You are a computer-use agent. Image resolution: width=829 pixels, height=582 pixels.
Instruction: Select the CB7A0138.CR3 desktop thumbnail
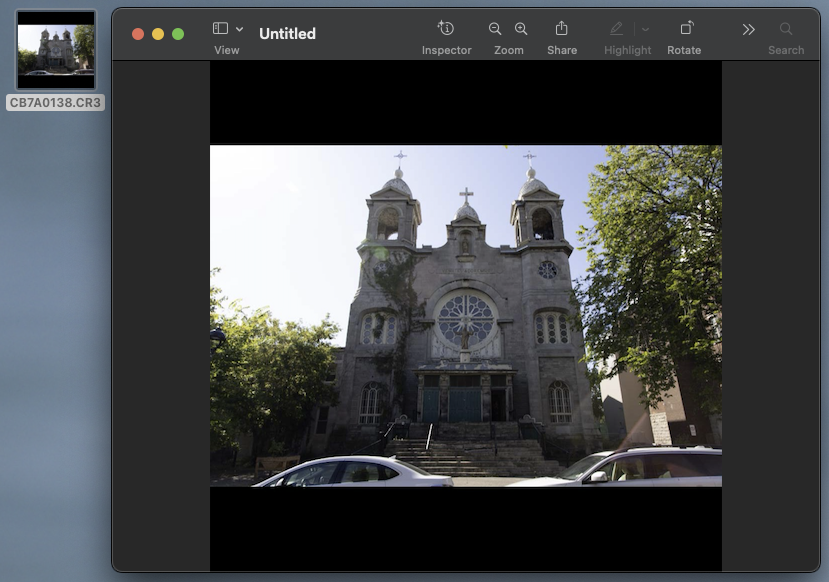click(56, 50)
